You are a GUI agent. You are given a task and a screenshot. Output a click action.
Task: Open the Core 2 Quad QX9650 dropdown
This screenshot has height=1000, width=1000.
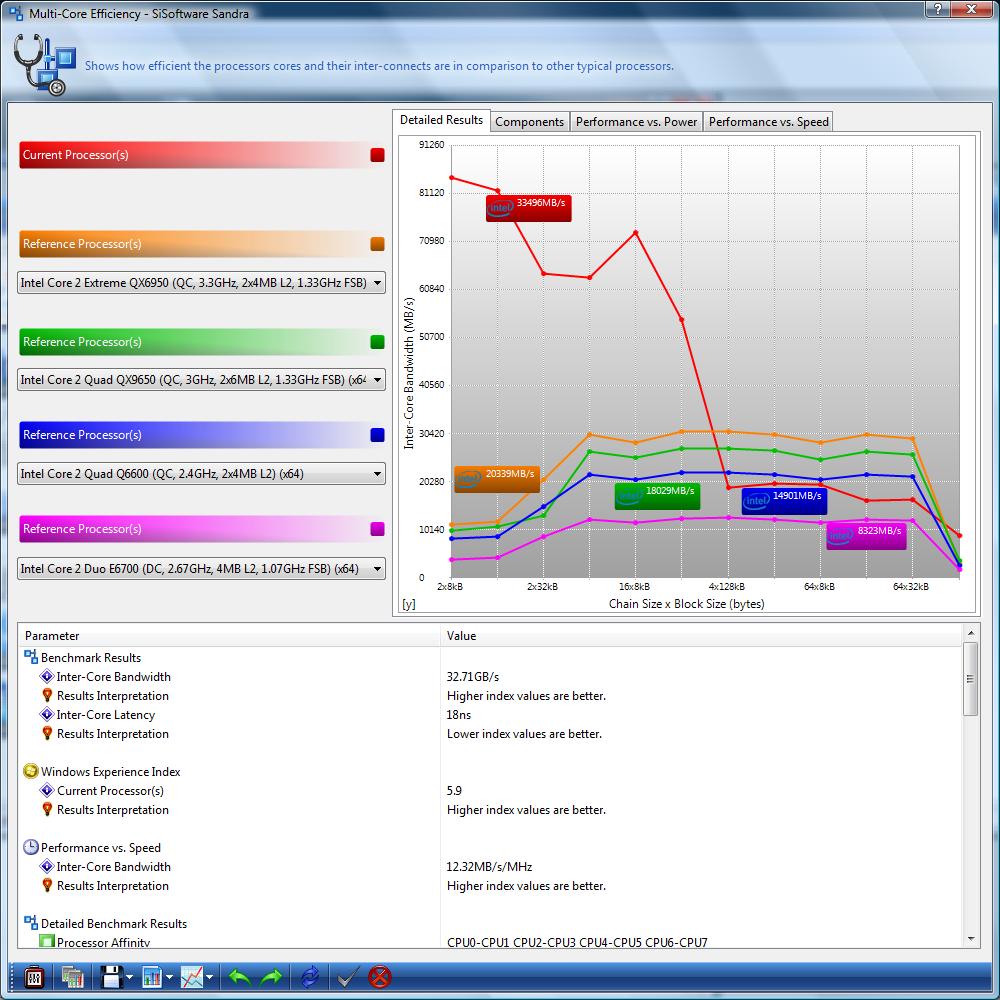[202, 379]
